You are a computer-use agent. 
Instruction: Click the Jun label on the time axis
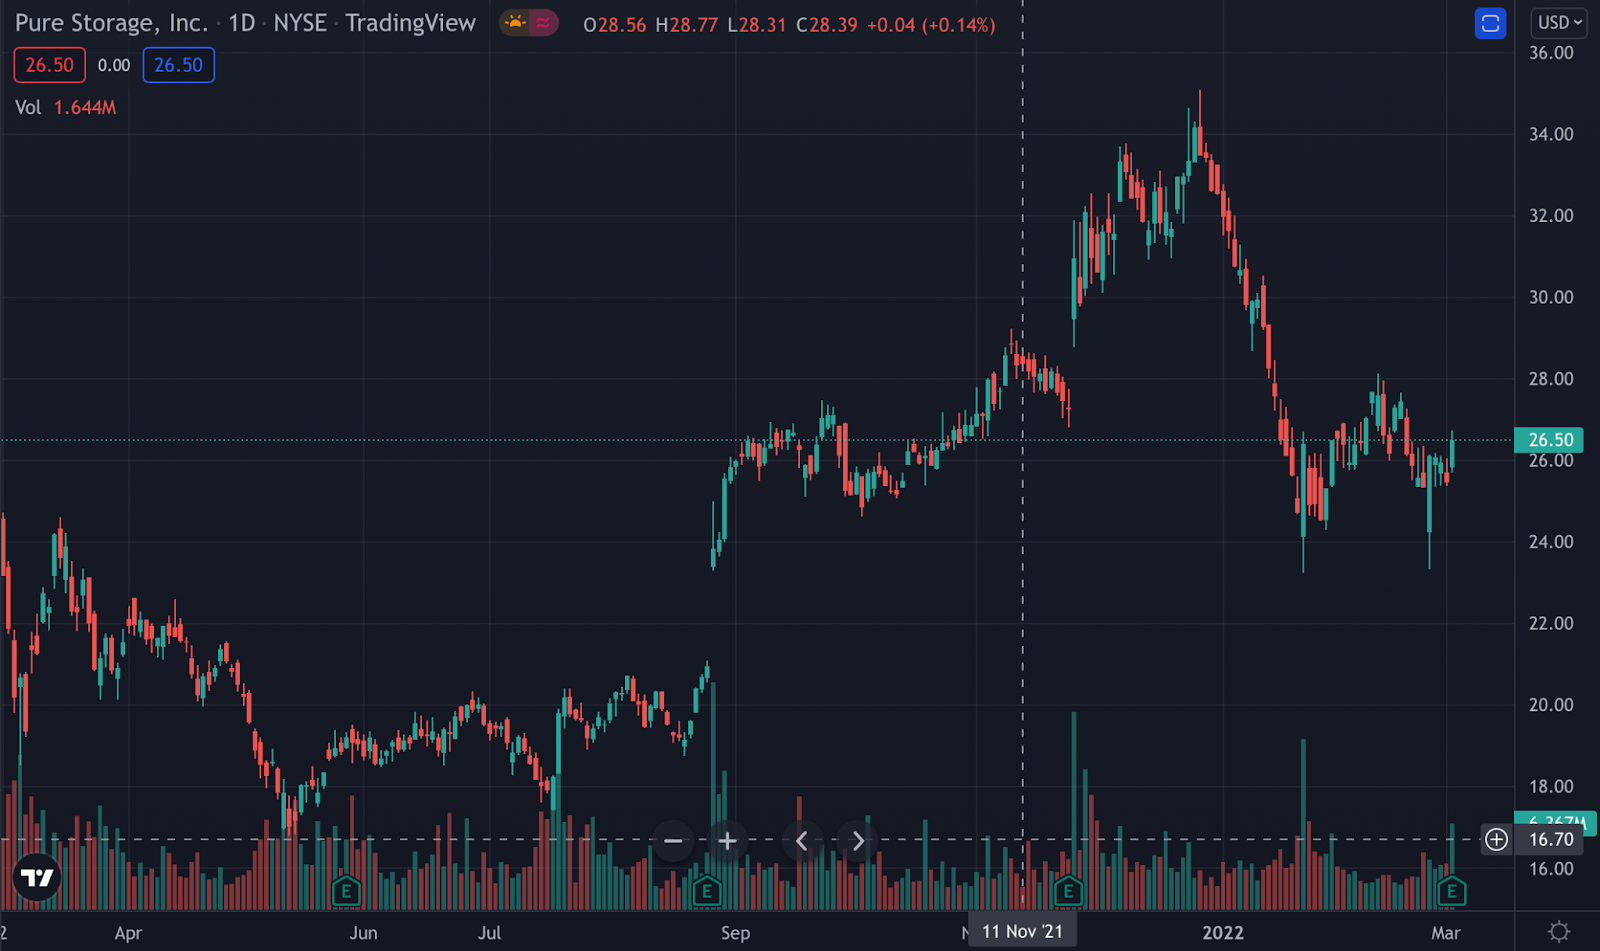coord(363,933)
